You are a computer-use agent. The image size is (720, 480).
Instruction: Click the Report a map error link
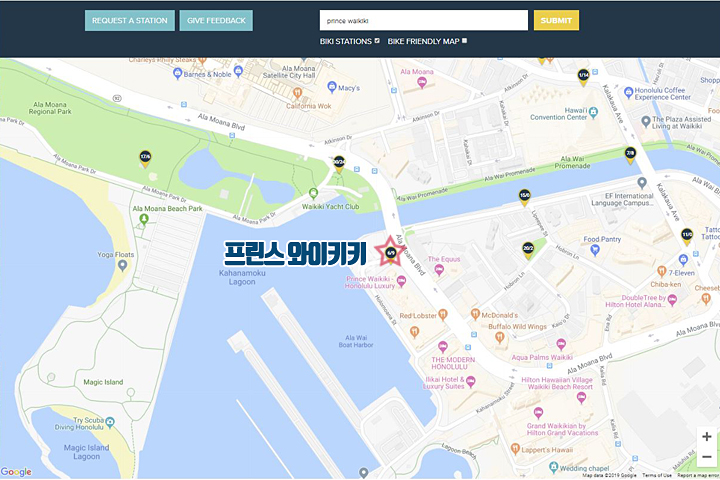[697, 475]
